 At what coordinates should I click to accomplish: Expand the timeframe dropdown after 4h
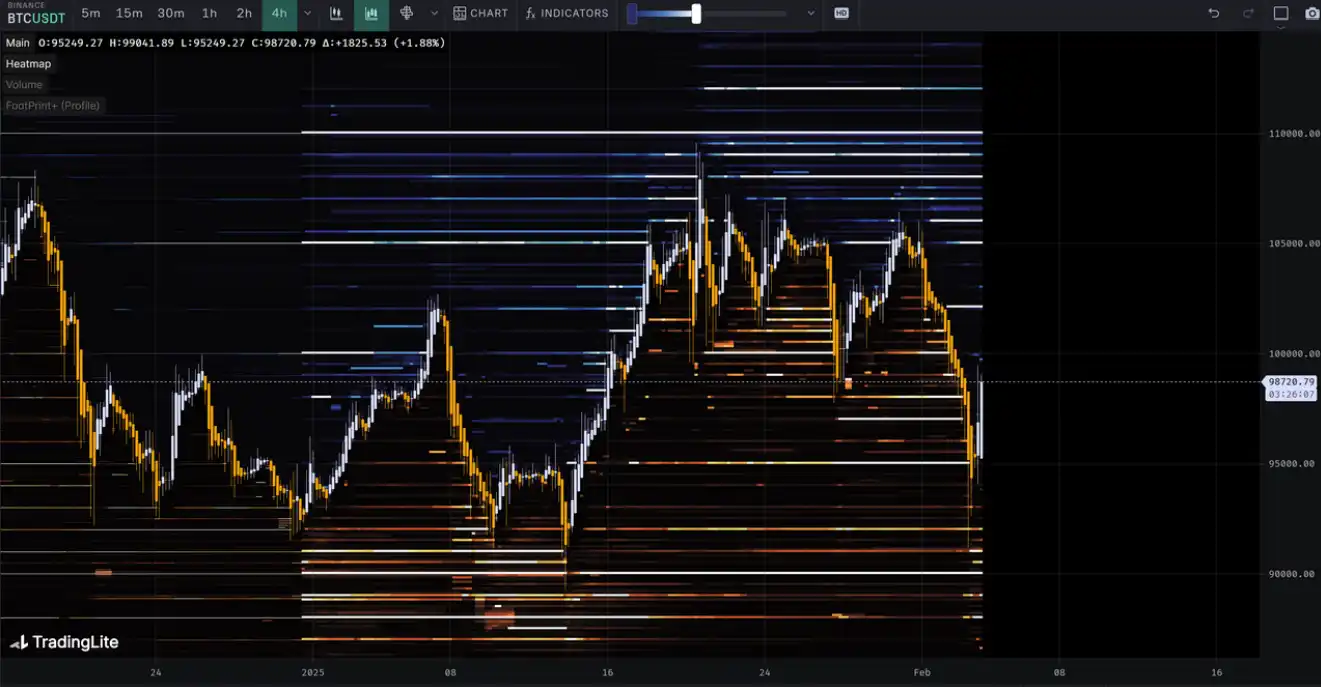pos(307,13)
